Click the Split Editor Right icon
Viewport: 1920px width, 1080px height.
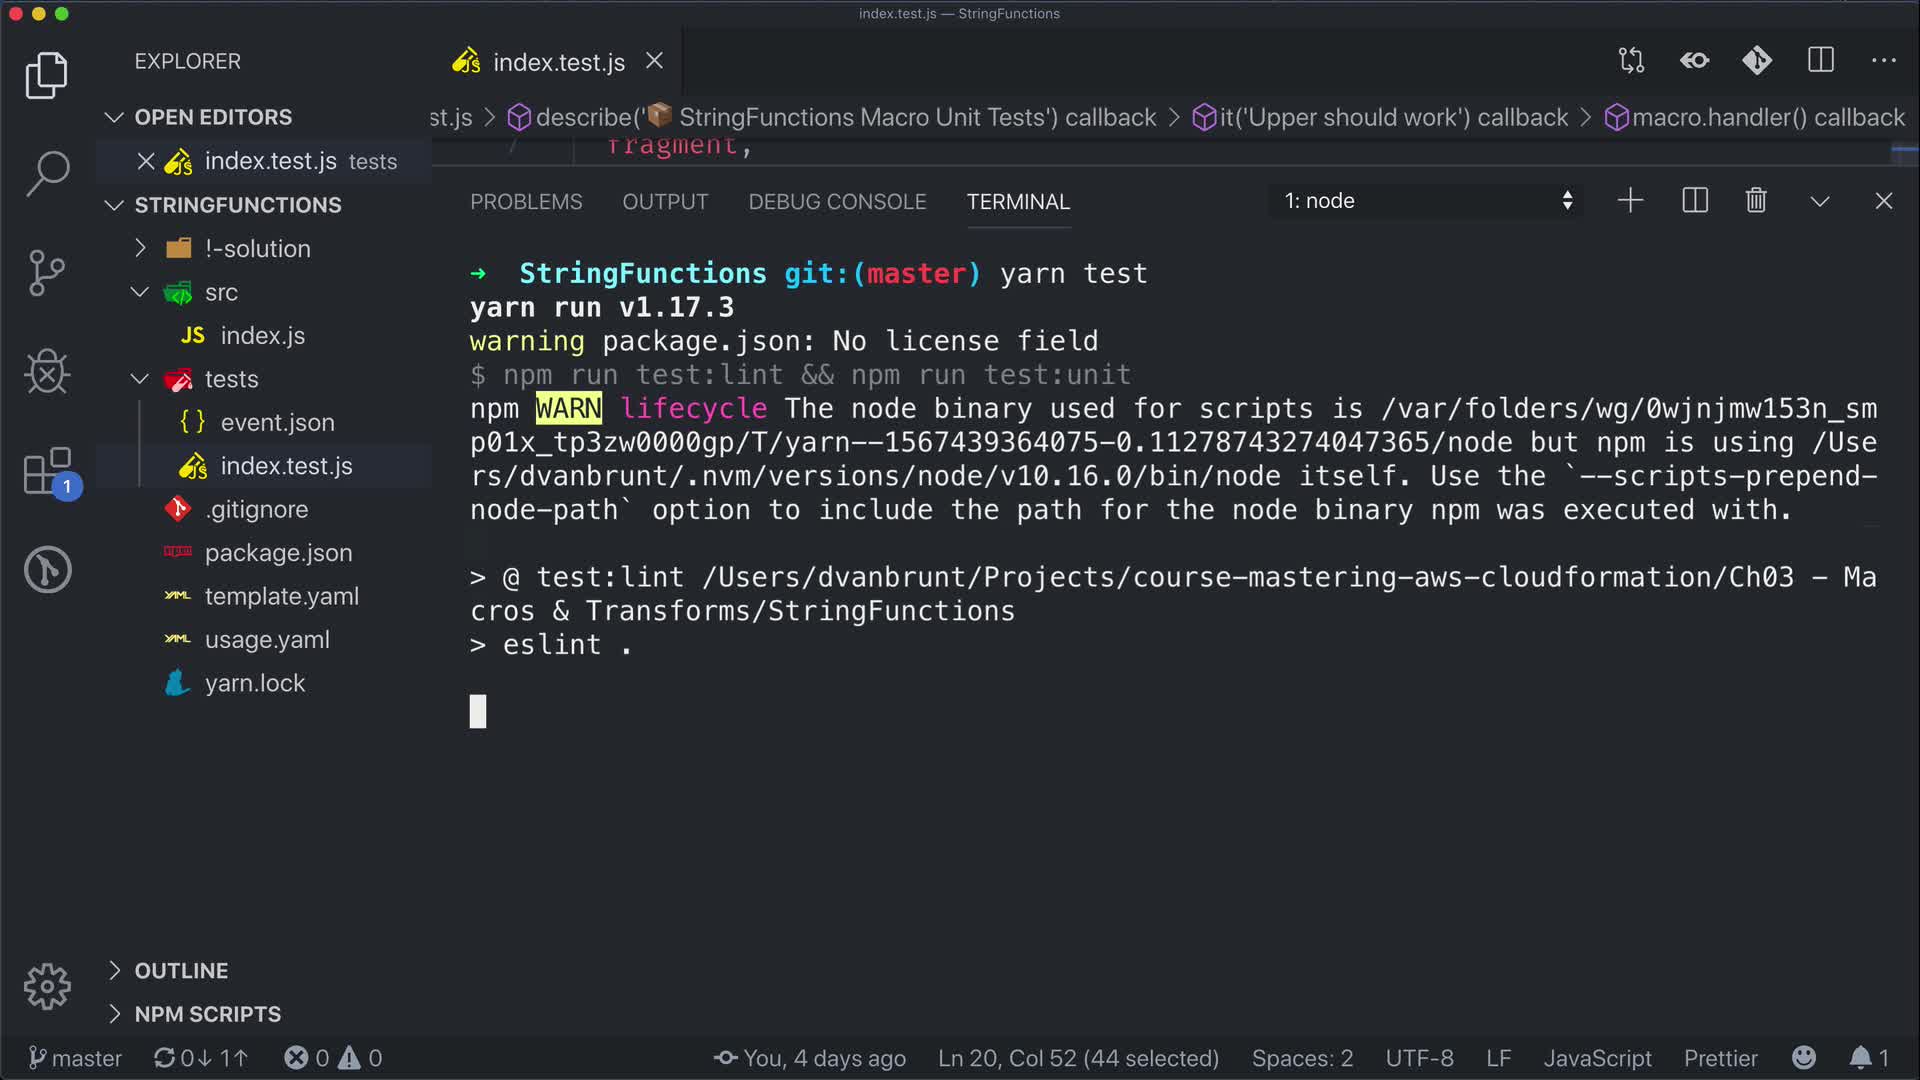pyautogui.click(x=1821, y=61)
